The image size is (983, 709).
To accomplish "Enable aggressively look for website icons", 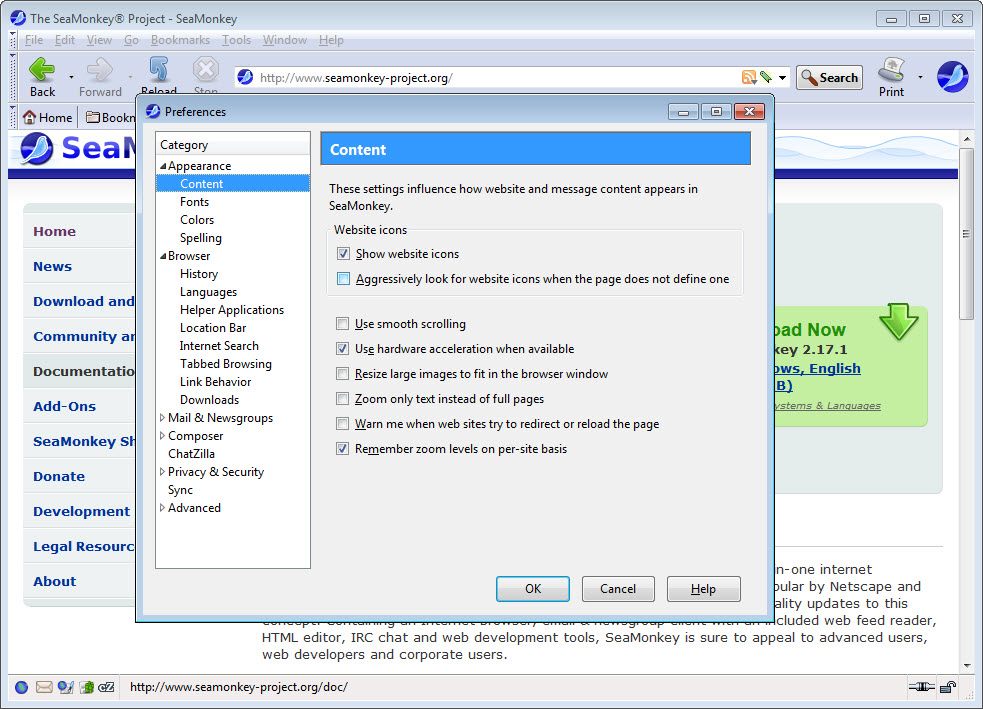I will pyautogui.click(x=343, y=279).
